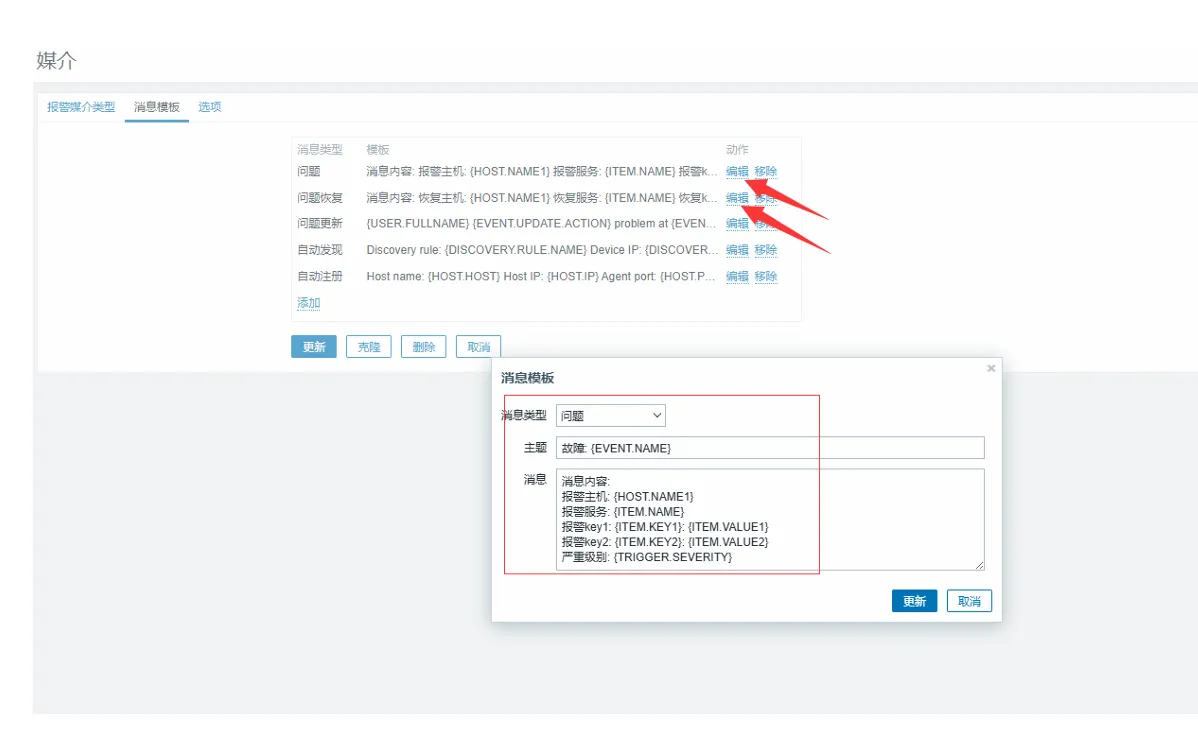1198x751 pixels.
Task: Click the textarea resize handle corner
Action: 979,565
